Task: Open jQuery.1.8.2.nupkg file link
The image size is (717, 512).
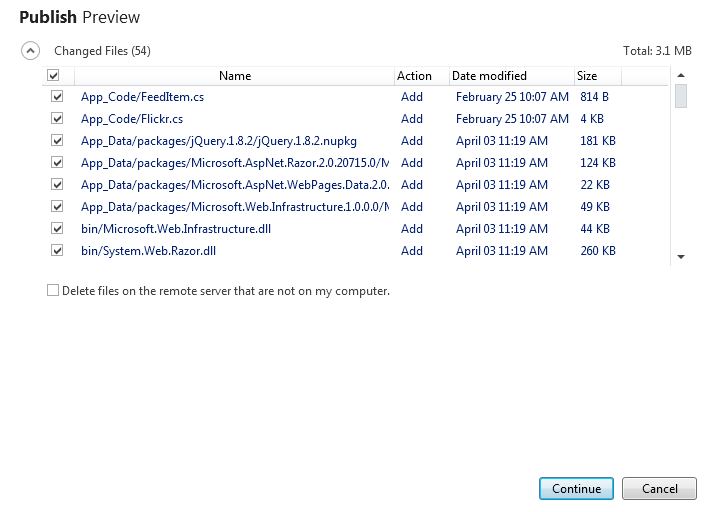Action: click(x=219, y=141)
